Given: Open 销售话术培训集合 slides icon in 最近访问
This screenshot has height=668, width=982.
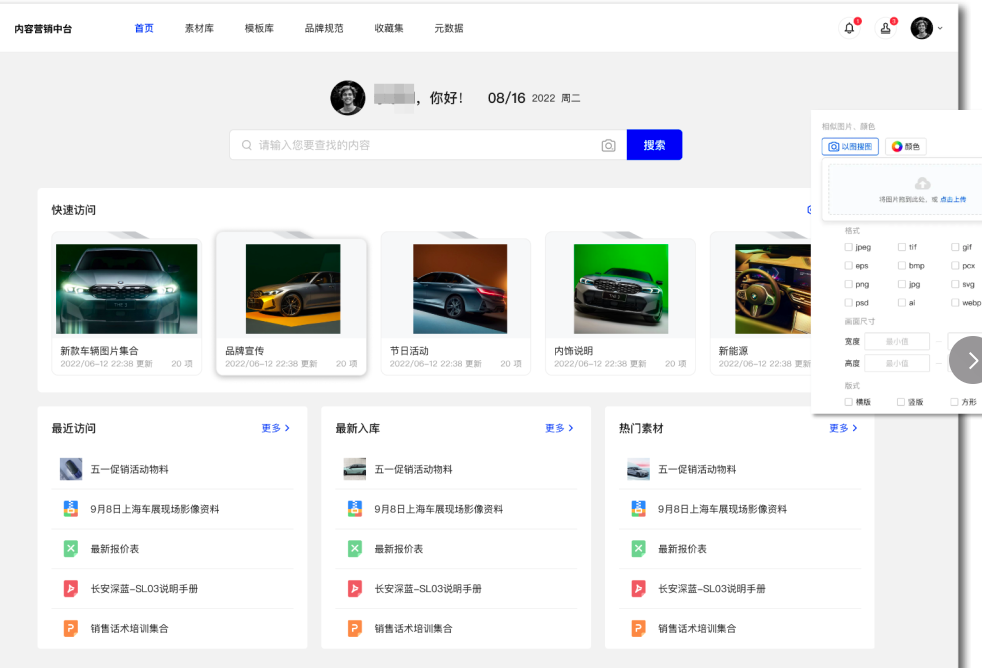Looking at the screenshot, I should tap(71, 629).
